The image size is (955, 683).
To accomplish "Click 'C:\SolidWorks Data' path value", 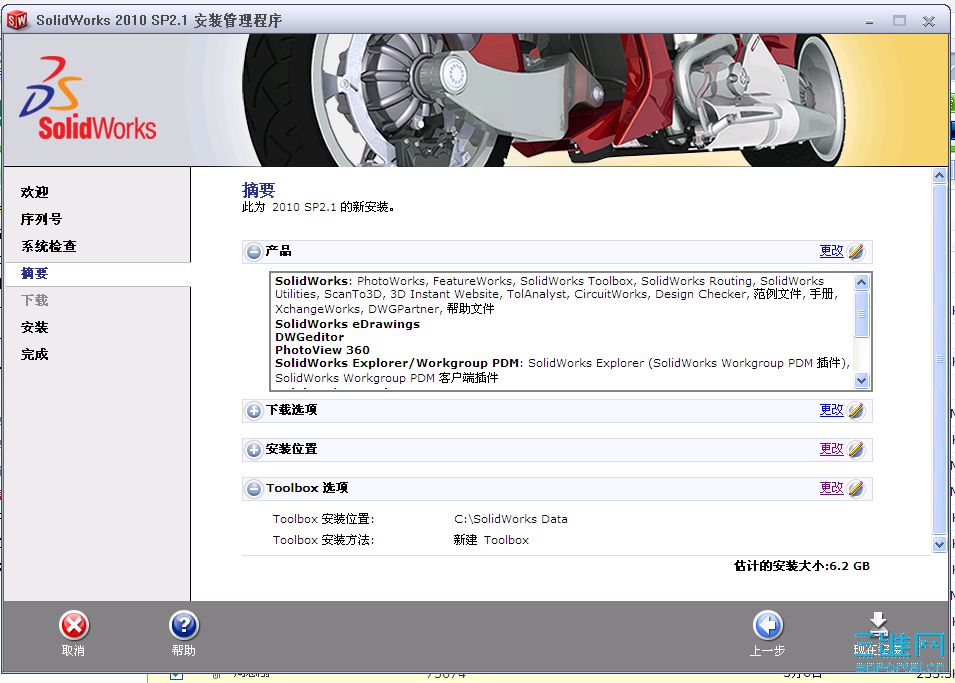I will pos(510,519).
